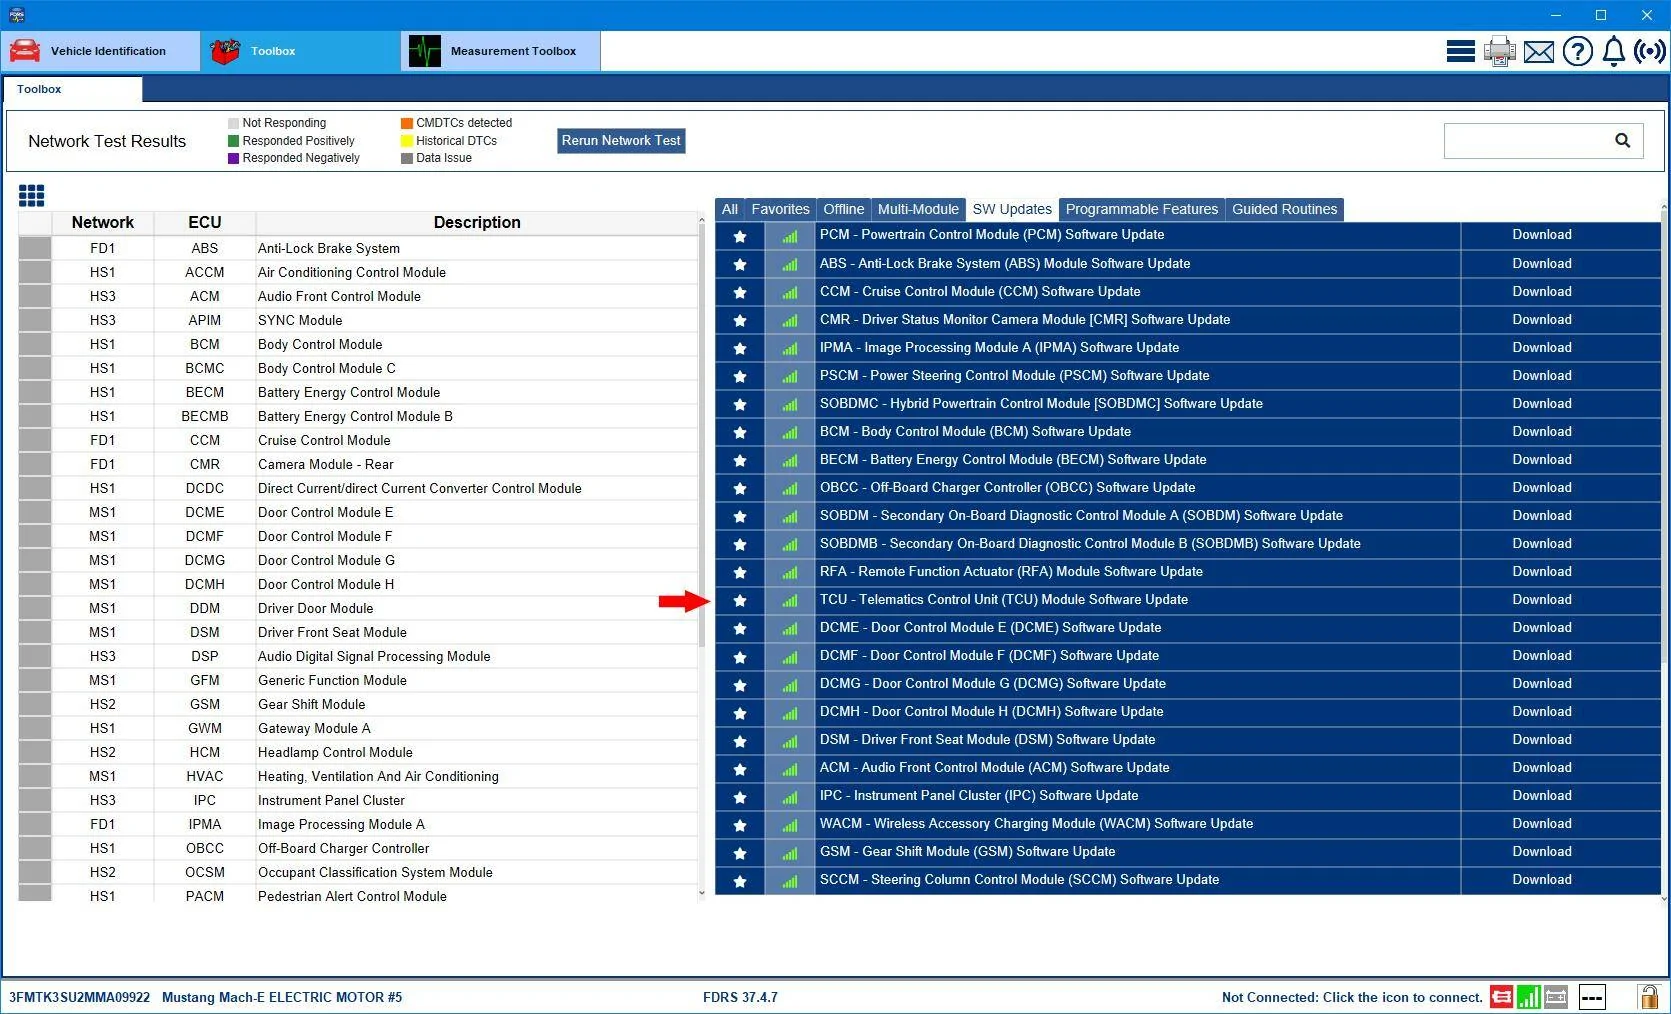Click the padlock icon in the status bar
The width and height of the screenshot is (1671, 1014).
[x=1648, y=997]
